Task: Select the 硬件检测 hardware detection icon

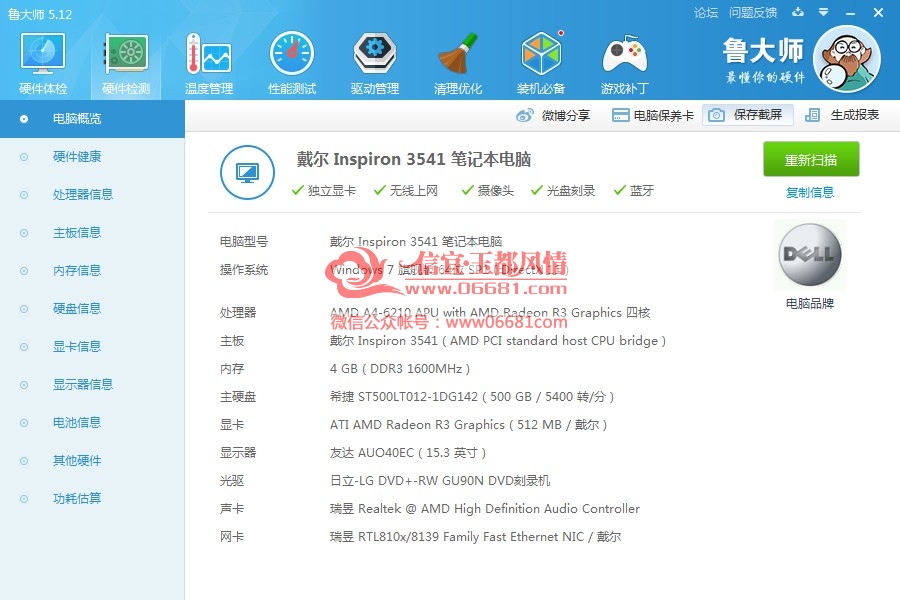Action: pos(126,63)
